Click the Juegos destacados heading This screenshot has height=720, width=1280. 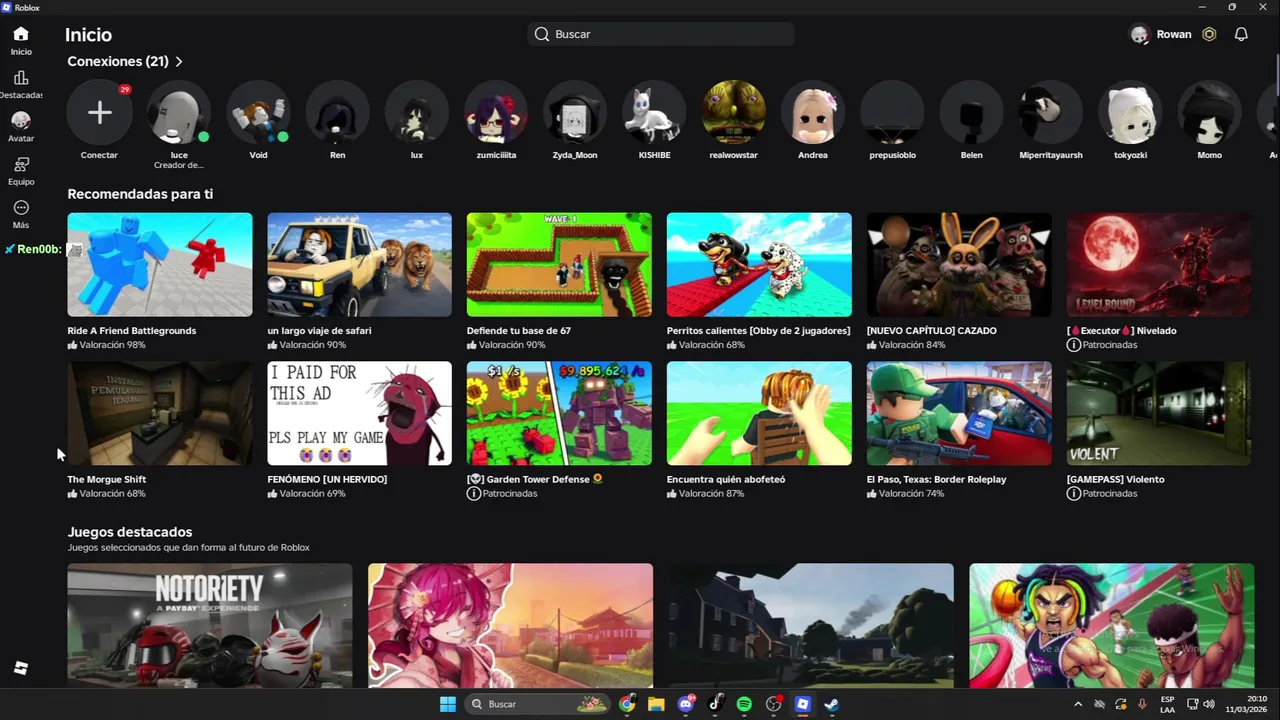point(130,532)
